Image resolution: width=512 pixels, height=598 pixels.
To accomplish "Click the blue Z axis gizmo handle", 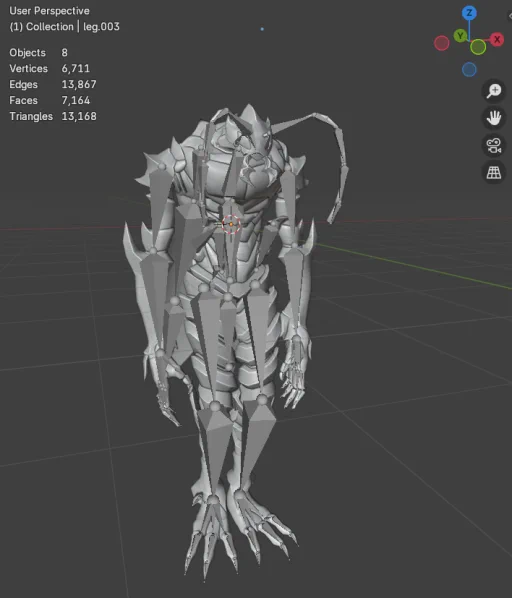I will (469, 13).
